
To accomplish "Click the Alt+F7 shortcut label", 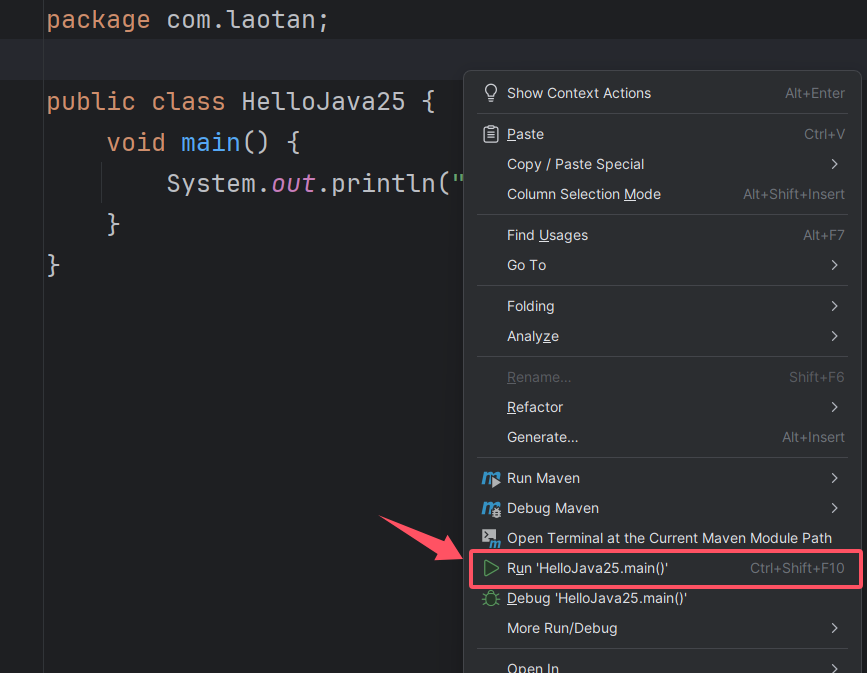I will [x=823, y=235].
